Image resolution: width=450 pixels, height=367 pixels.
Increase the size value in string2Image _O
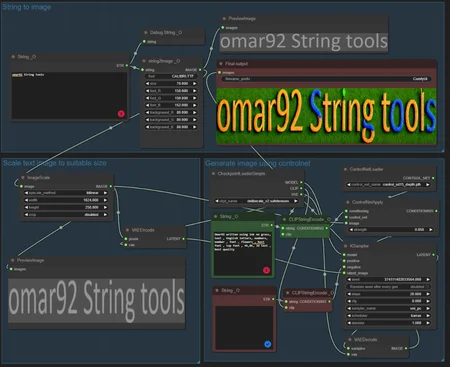(194, 84)
